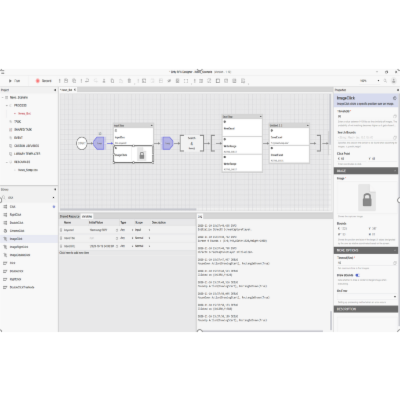Select the DoubleClick activity in the library
Viewport: 400px width, 400px height.
tap(29, 223)
